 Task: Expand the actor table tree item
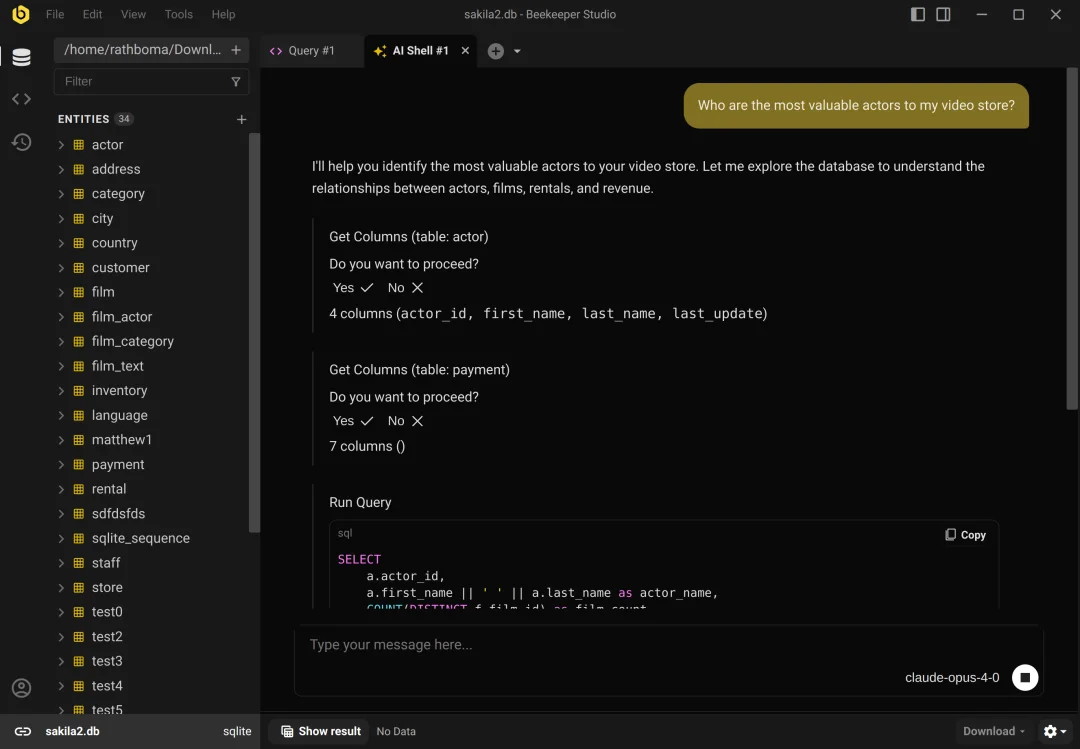point(61,145)
